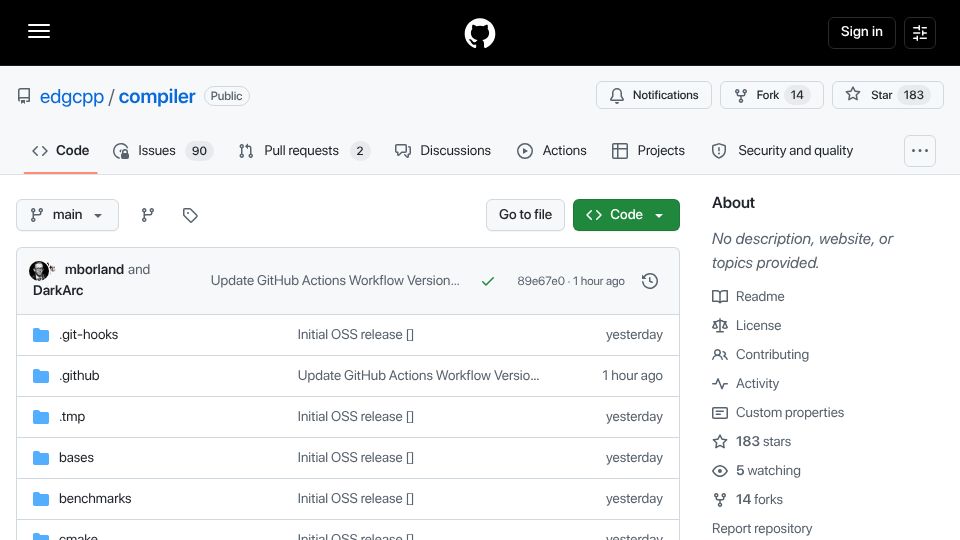Open latest commit message Update GitHub Actions Workflow
960x540 pixels.
point(335,280)
